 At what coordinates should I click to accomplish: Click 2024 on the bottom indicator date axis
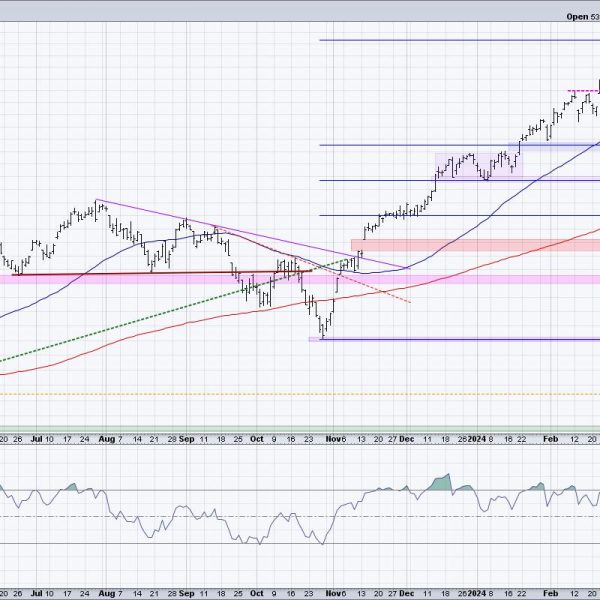478,593
